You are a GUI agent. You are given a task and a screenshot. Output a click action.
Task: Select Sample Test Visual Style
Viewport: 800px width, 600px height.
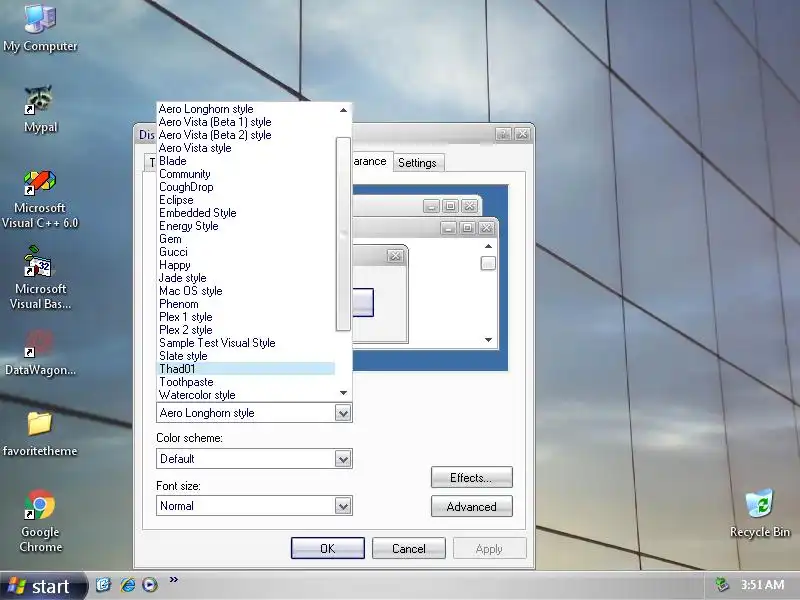tap(245, 343)
